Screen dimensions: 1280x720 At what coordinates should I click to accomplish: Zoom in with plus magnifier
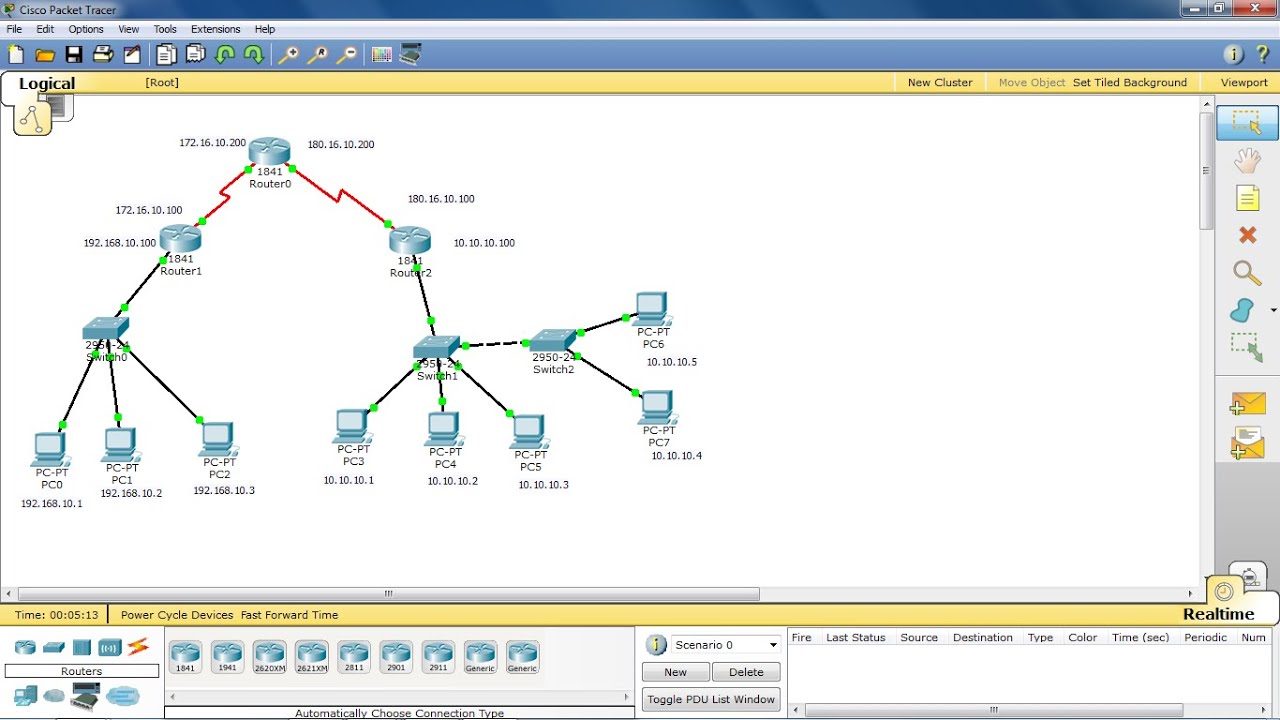288,55
